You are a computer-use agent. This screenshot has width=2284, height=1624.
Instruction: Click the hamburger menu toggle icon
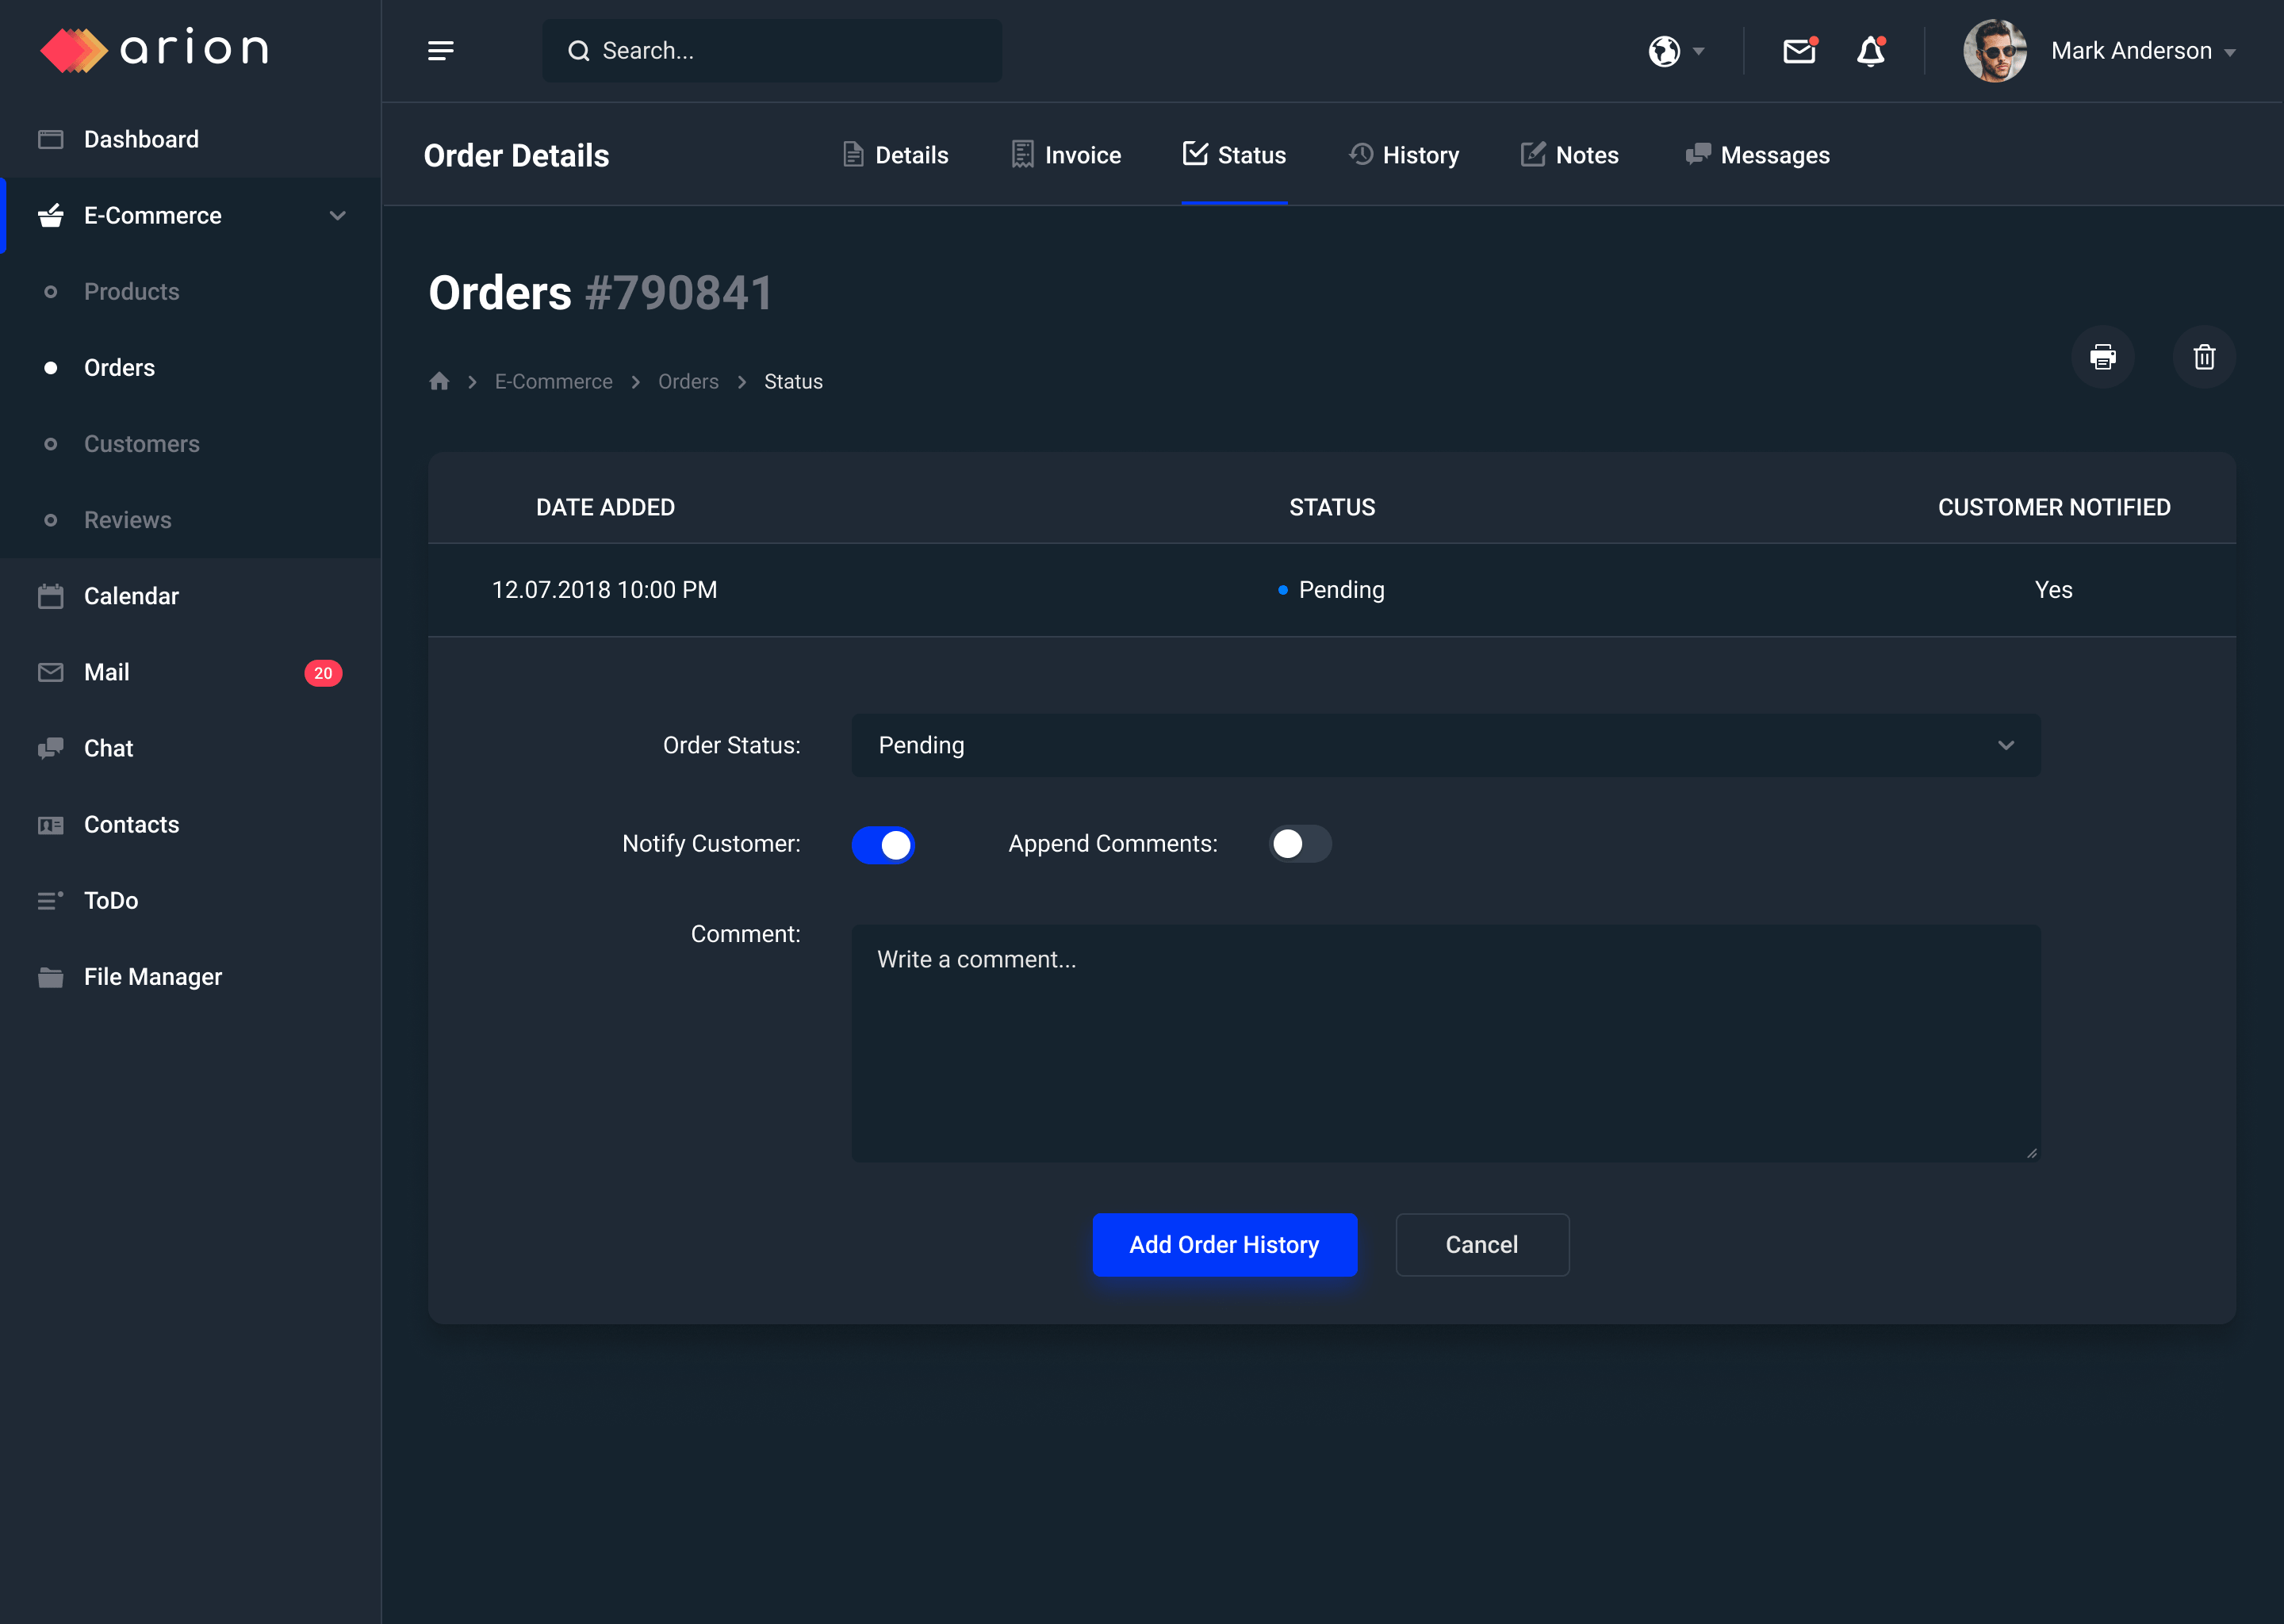pyautogui.click(x=440, y=51)
